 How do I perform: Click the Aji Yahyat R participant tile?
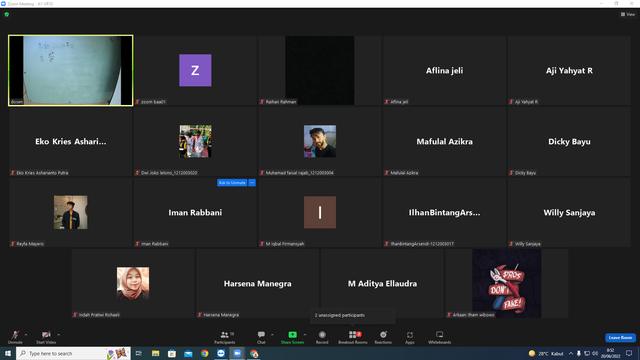click(x=569, y=70)
